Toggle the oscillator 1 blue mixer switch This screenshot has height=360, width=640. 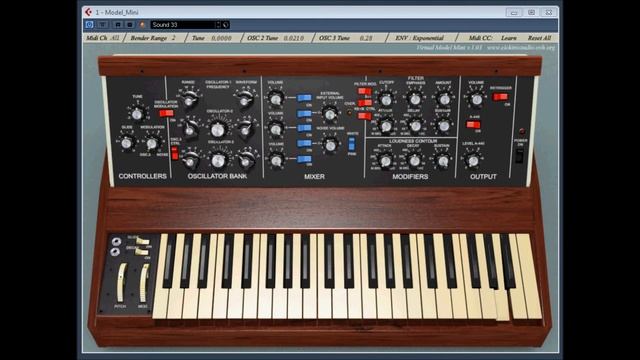304,98
